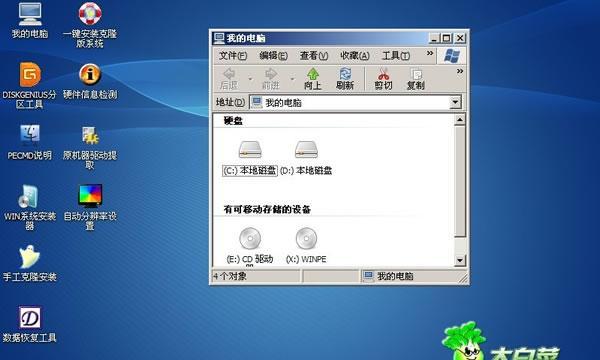Click the status bar text 4 个对象
600x360 pixels.
[x=230, y=276]
